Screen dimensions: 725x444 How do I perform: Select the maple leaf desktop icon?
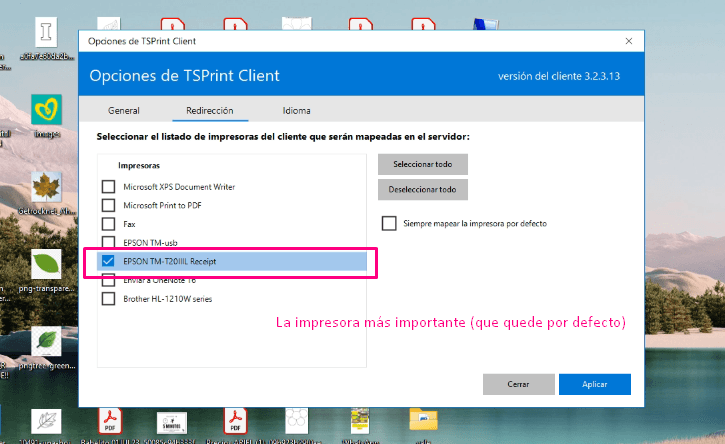46,188
